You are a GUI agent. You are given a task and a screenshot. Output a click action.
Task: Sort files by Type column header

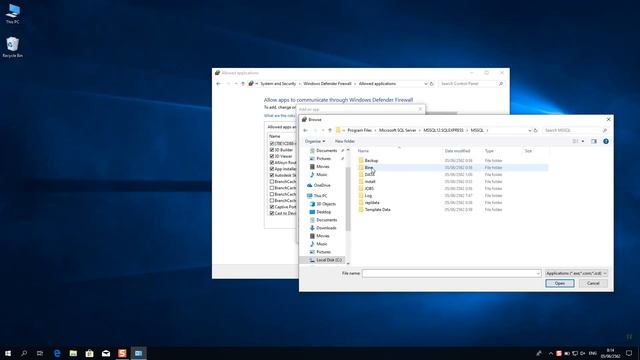tap(489, 151)
